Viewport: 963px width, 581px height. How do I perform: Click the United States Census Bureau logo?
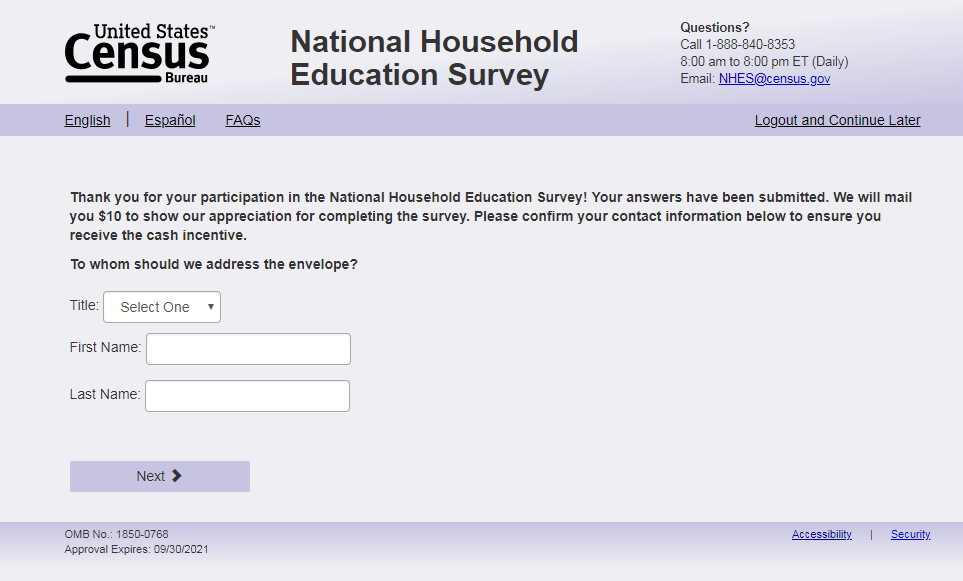139,55
